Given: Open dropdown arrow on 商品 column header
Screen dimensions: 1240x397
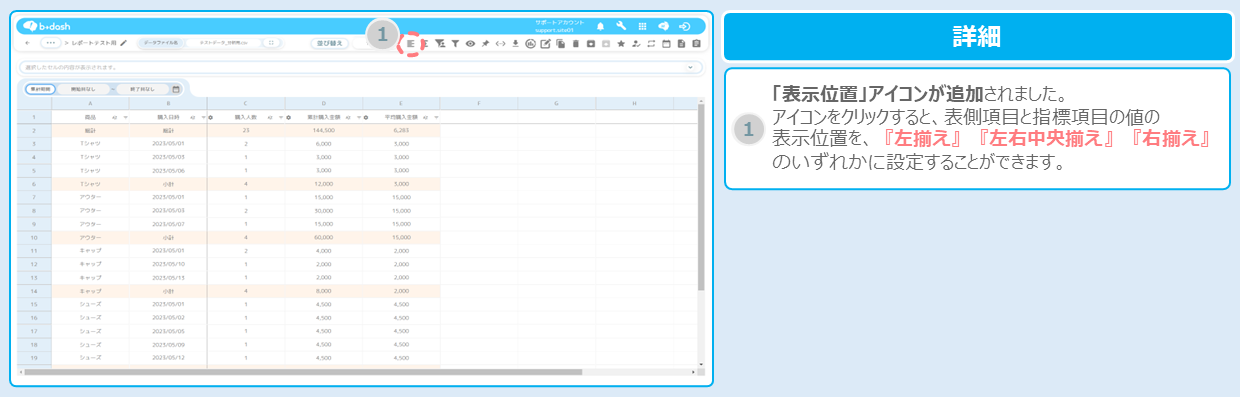Looking at the screenshot, I should (x=126, y=117).
